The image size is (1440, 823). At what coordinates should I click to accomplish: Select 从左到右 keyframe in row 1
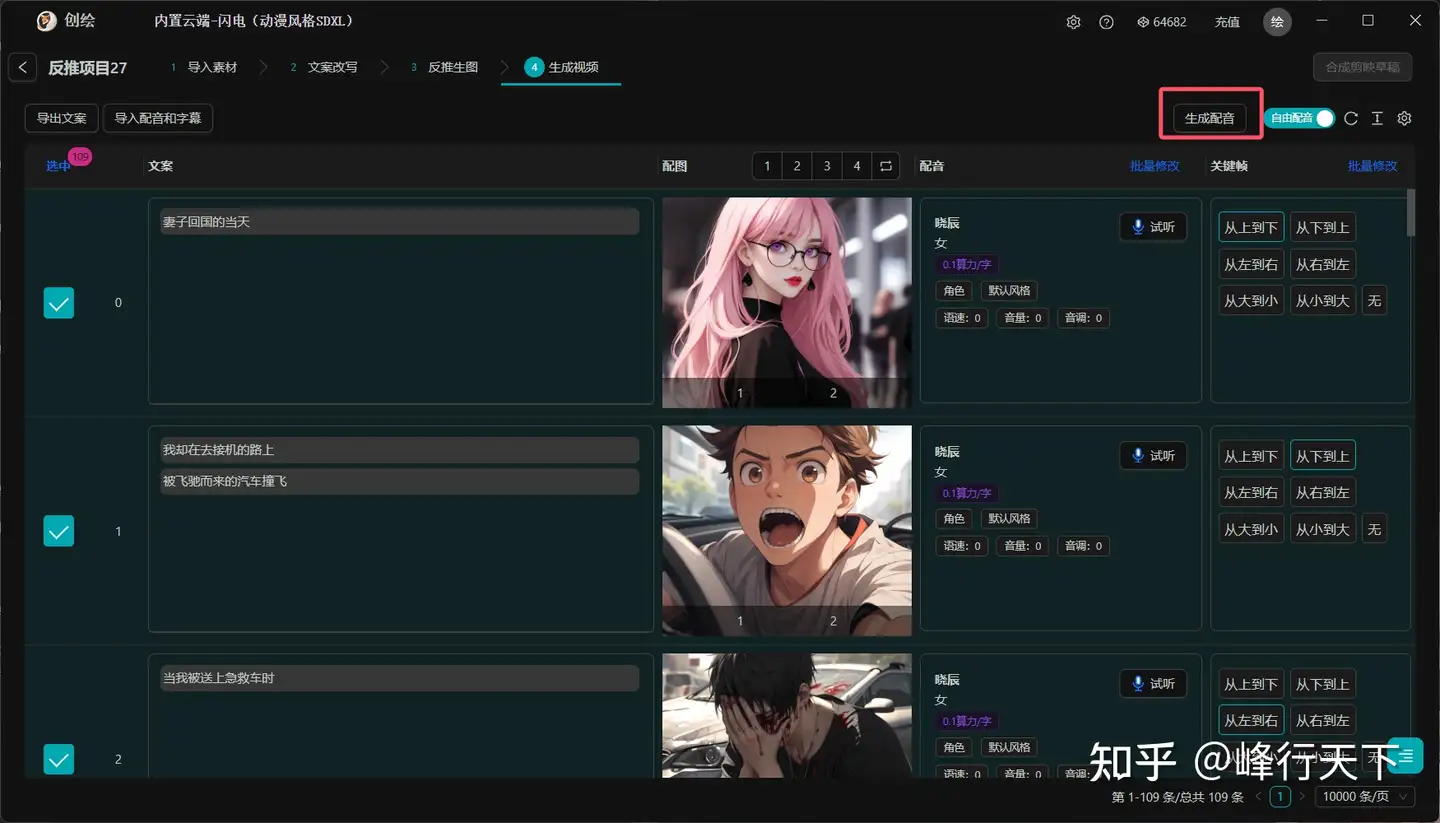[1251, 492]
